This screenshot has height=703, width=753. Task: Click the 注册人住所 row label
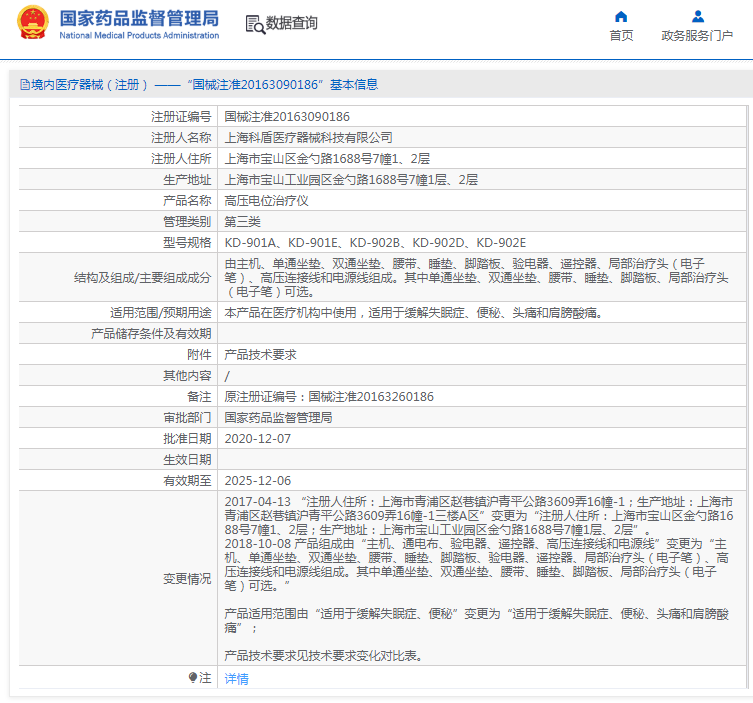click(181, 159)
